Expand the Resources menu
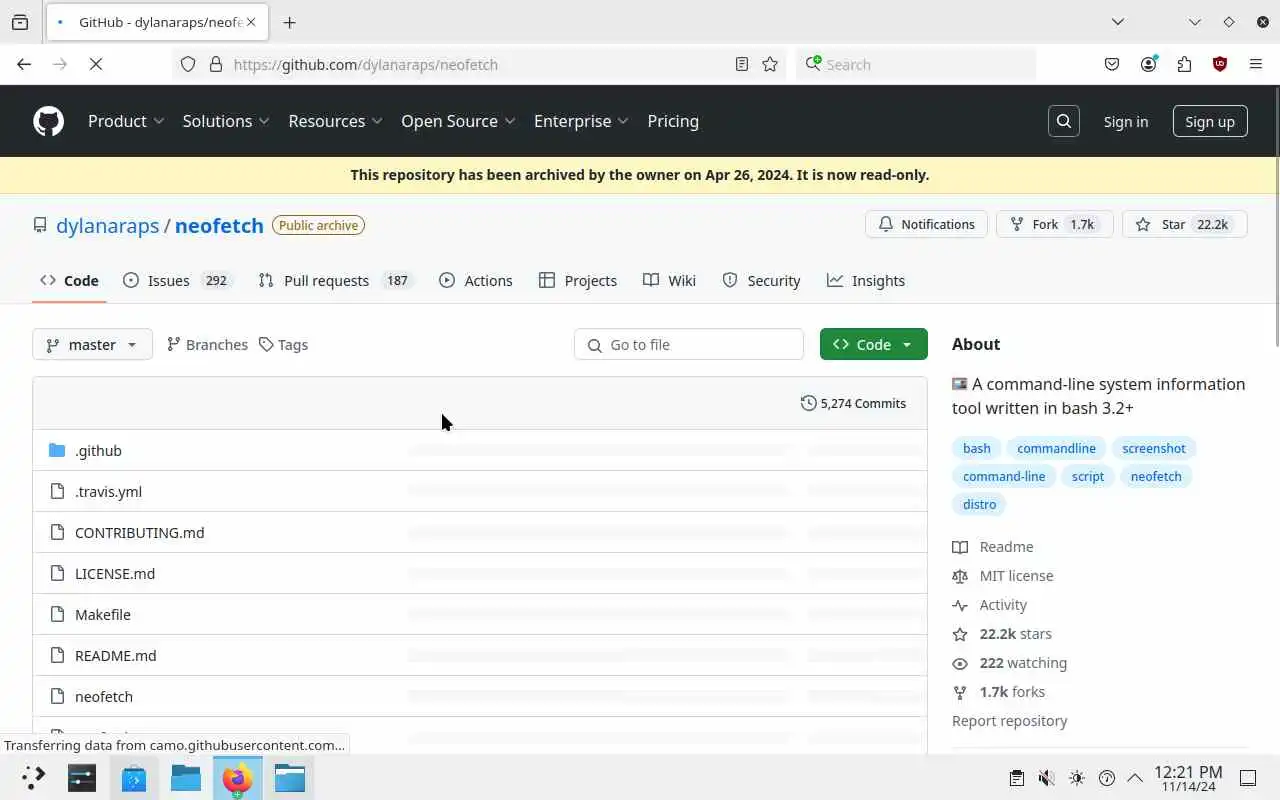Screen dimensions: 1280x800 pos(336,121)
